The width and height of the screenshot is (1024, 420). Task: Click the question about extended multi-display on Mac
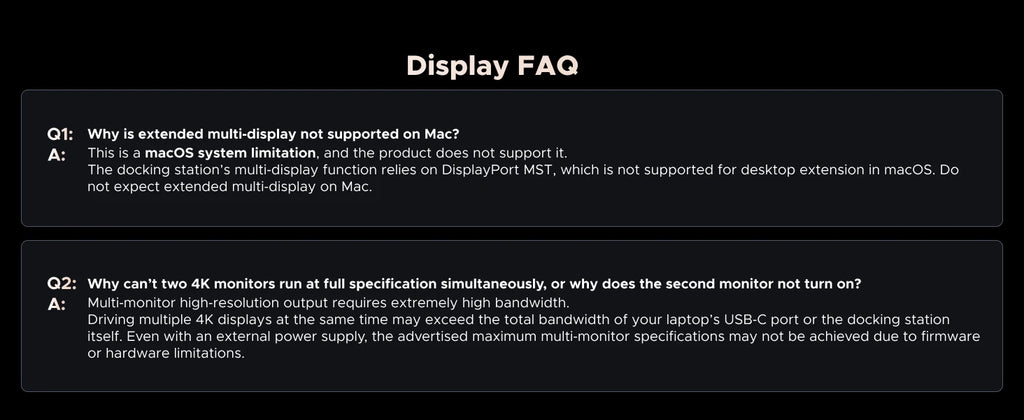(x=274, y=135)
